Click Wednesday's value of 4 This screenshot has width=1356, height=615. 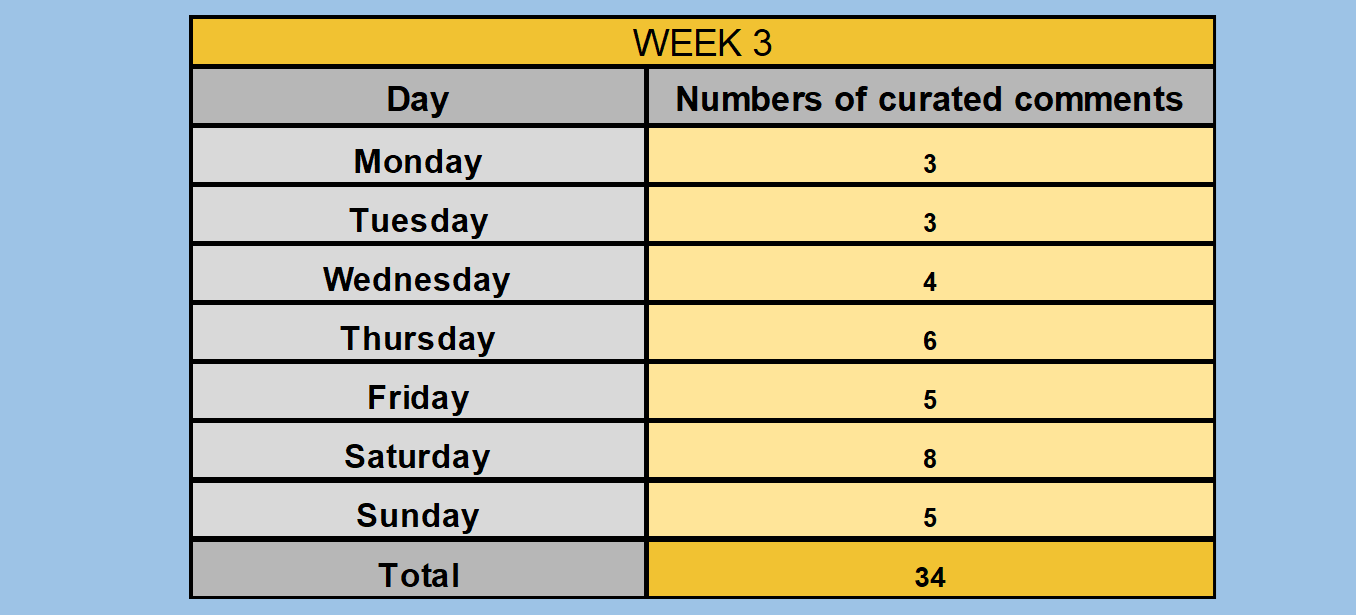(x=930, y=274)
